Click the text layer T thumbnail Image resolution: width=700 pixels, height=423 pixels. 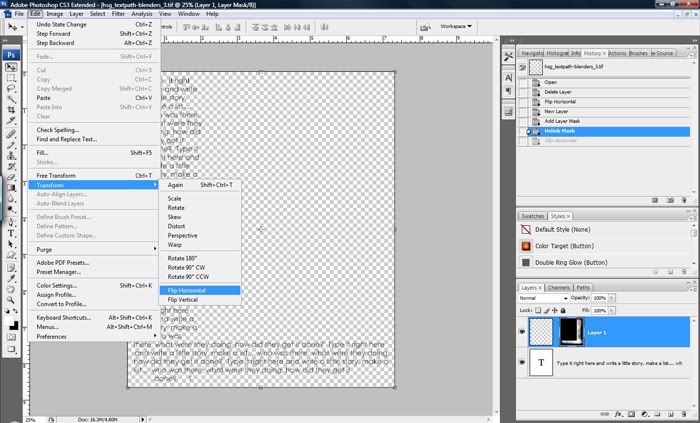point(541,363)
